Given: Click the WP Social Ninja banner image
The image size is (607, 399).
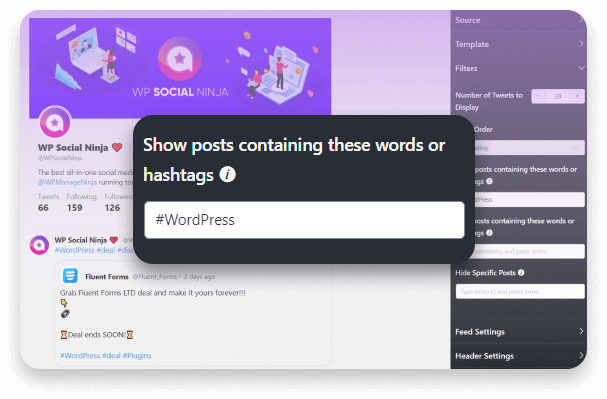Looking at the screenshot, I should coord(180,67).
